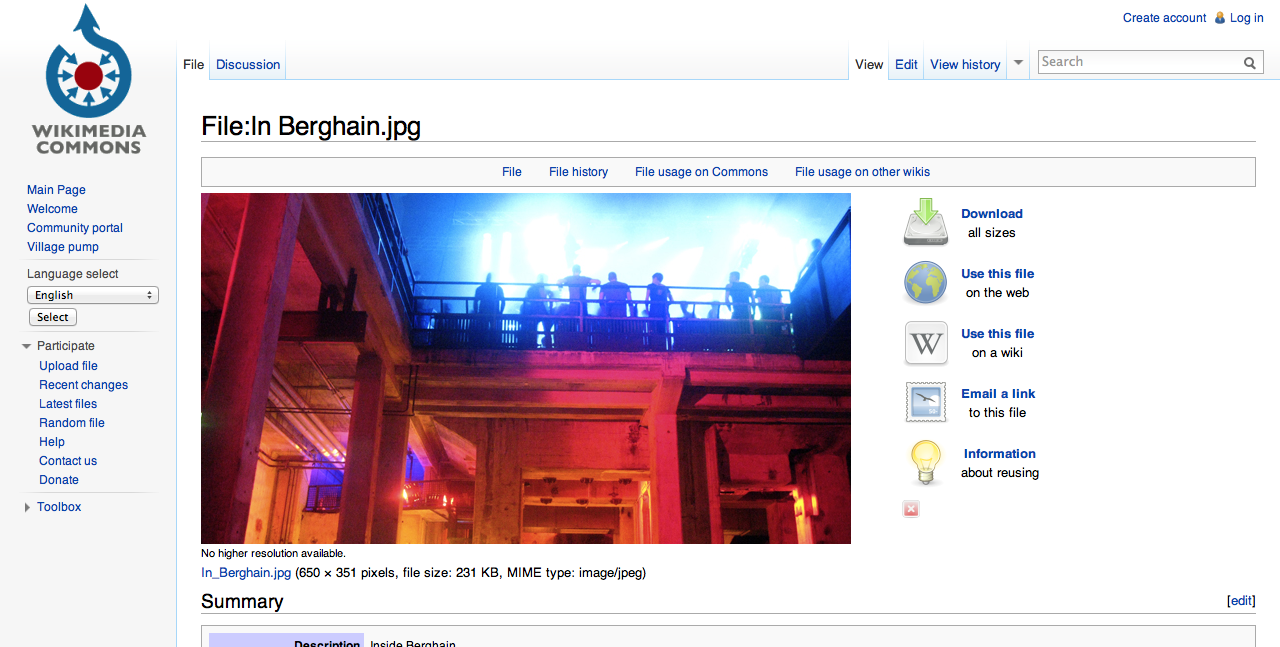Select the File namespace tab

pos(194,64)
